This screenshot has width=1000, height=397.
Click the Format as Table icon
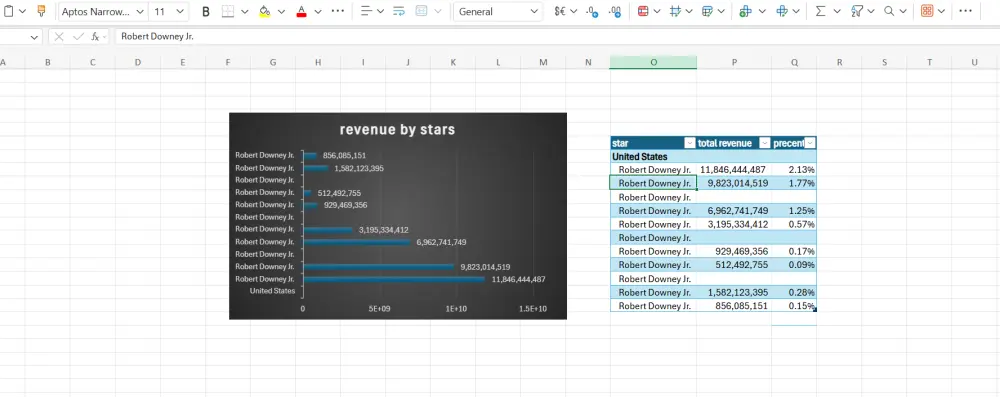click(x=707, y=11)
